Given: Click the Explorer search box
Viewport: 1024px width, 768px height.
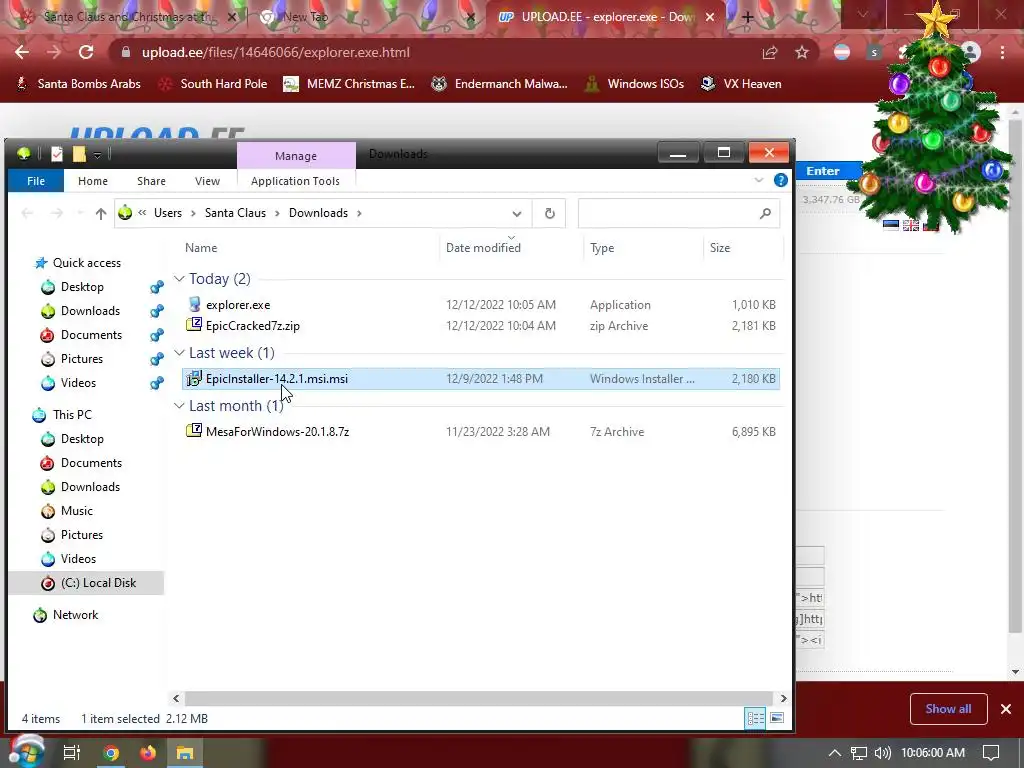Looking at the screenshot, I should pos(679,214).
